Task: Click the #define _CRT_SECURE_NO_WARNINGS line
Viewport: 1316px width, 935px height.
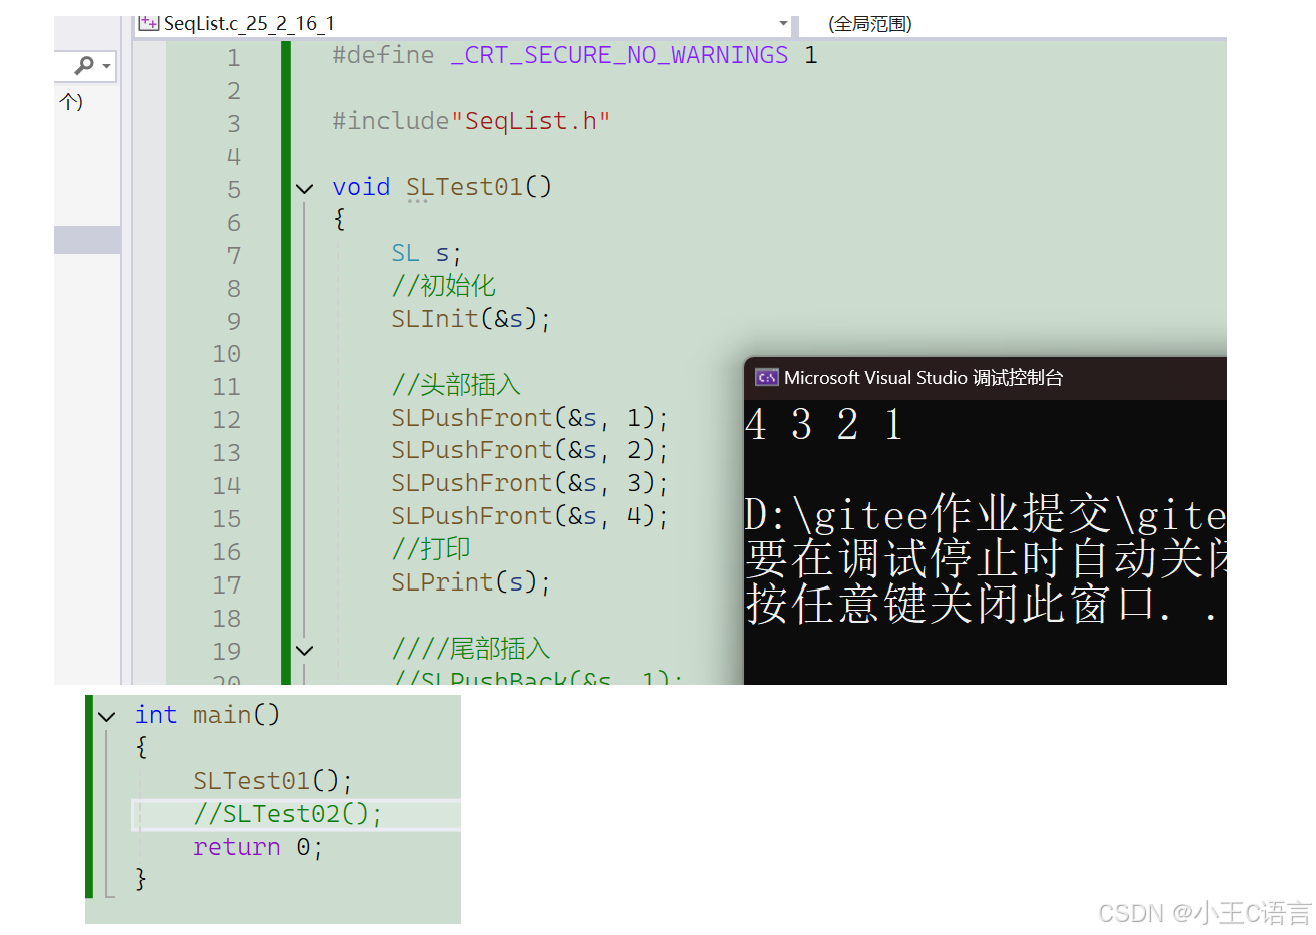Action: [x=575, y=55]
